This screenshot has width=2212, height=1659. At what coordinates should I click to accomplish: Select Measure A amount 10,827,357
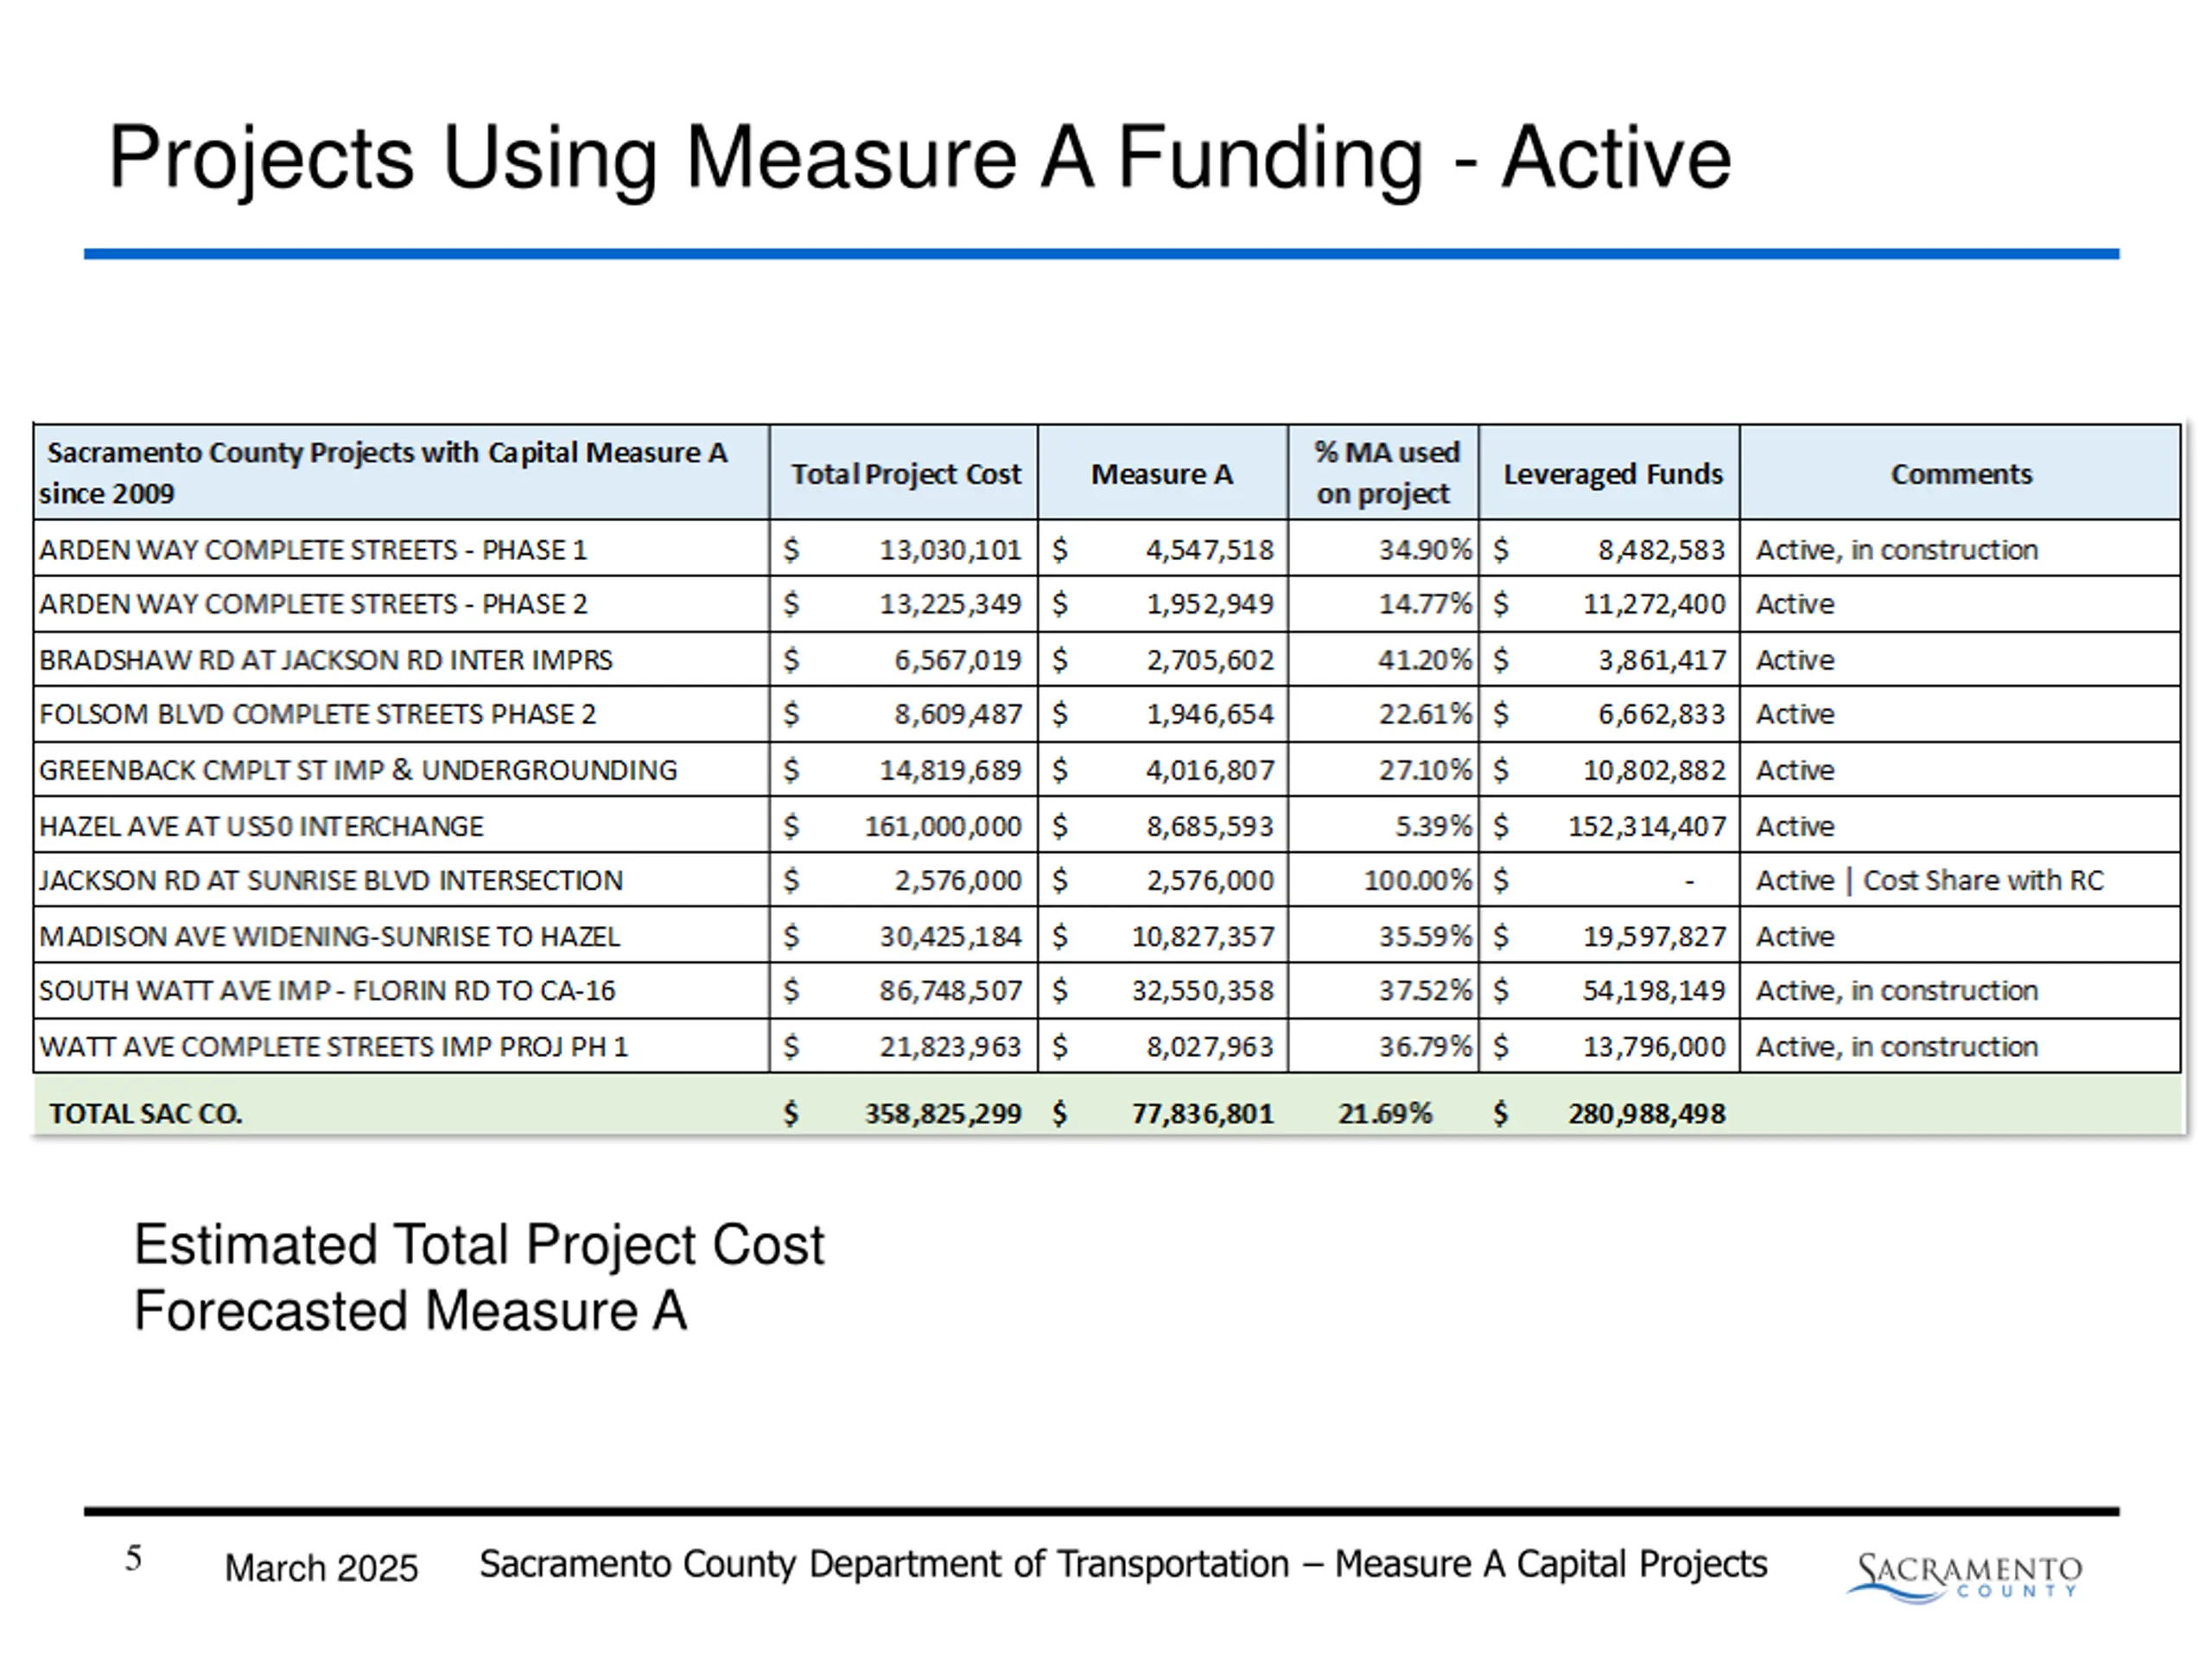[x=1203, y=936]
